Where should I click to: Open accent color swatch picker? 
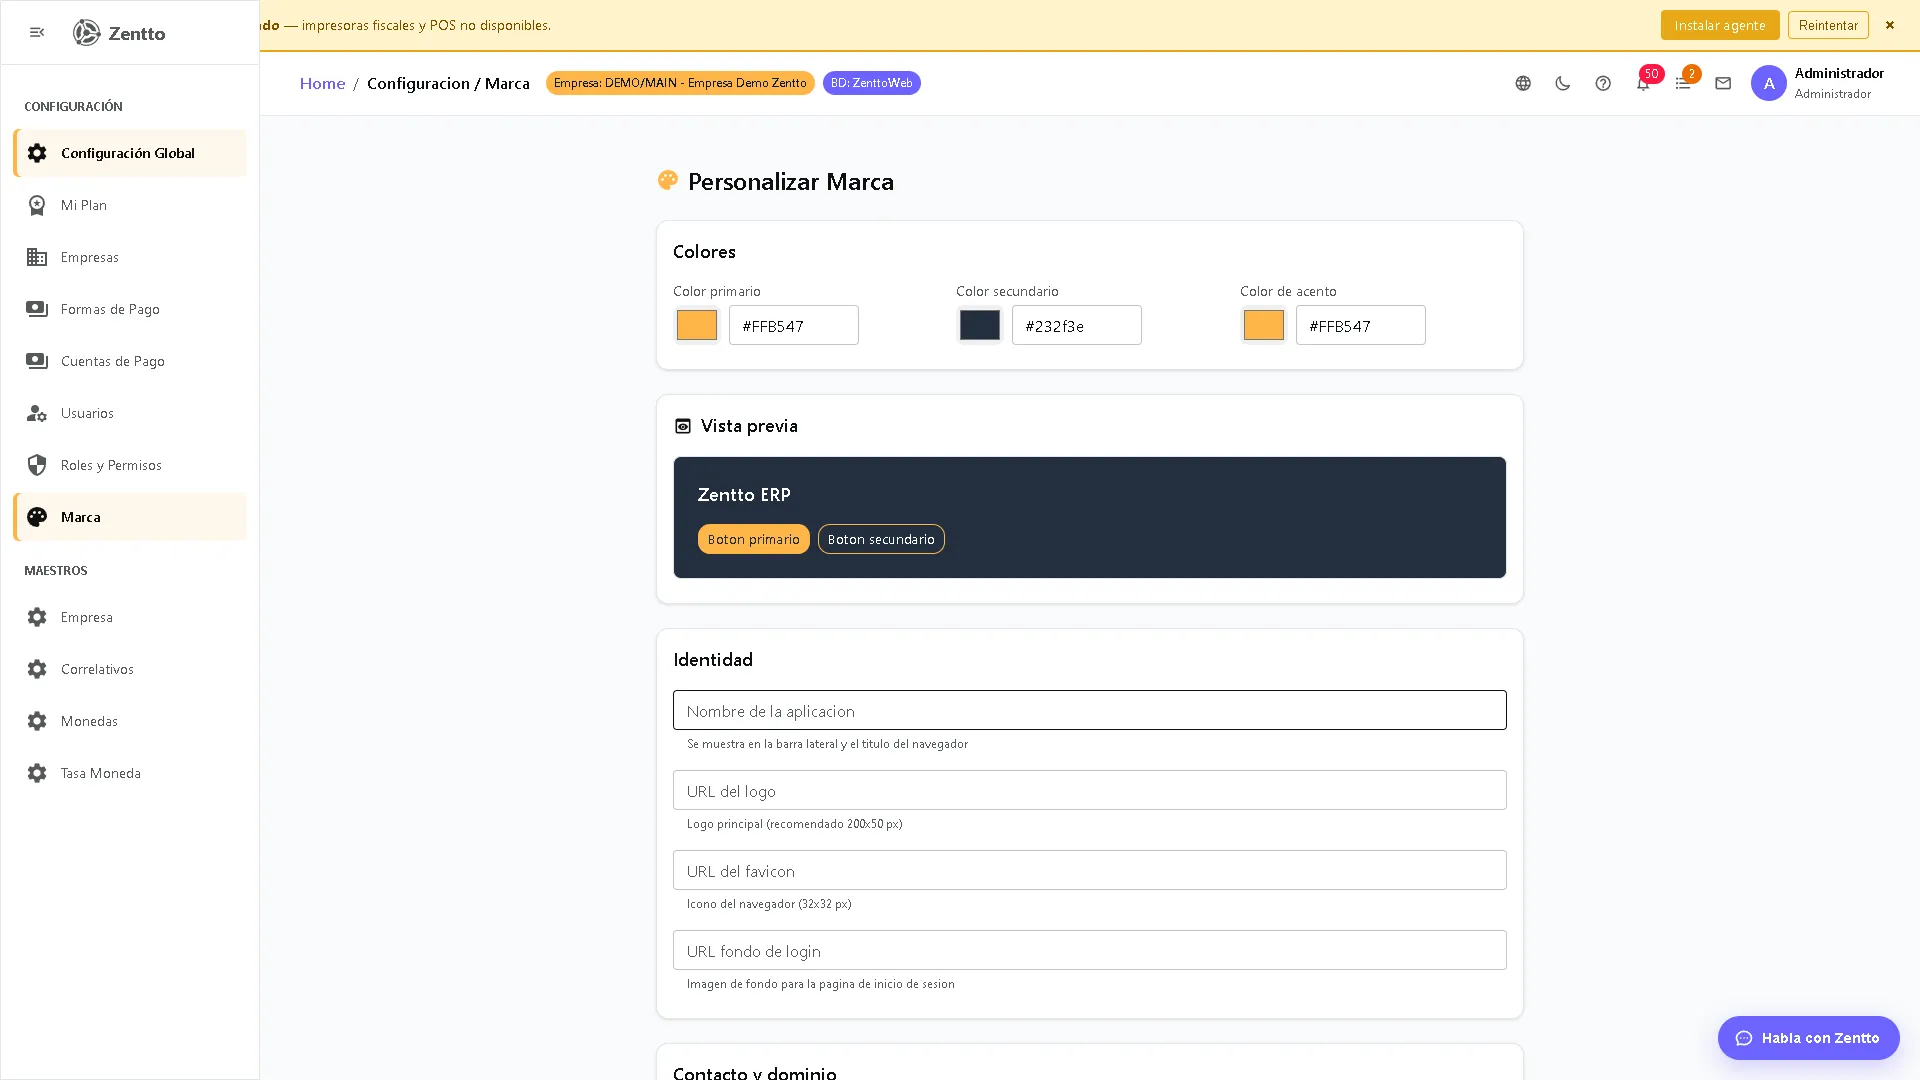point(1264,325)
